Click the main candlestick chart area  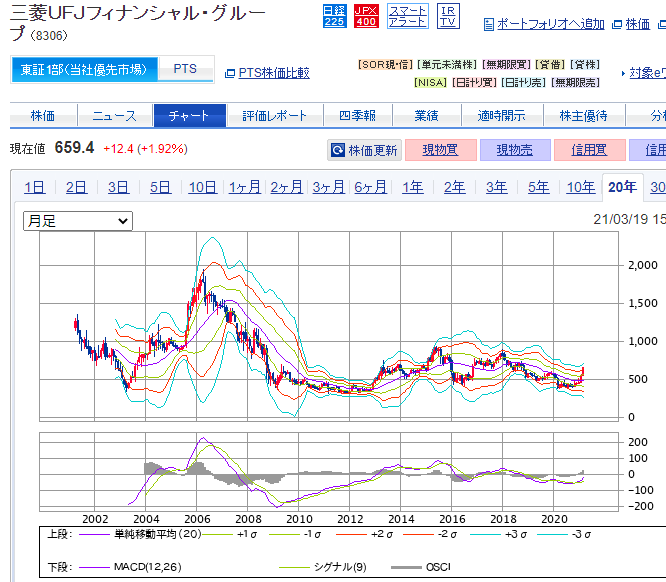click(329, 326)
